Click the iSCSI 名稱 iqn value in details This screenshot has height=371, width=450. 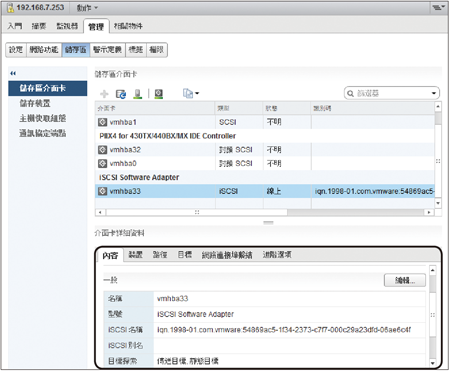[x=284, y=330]
